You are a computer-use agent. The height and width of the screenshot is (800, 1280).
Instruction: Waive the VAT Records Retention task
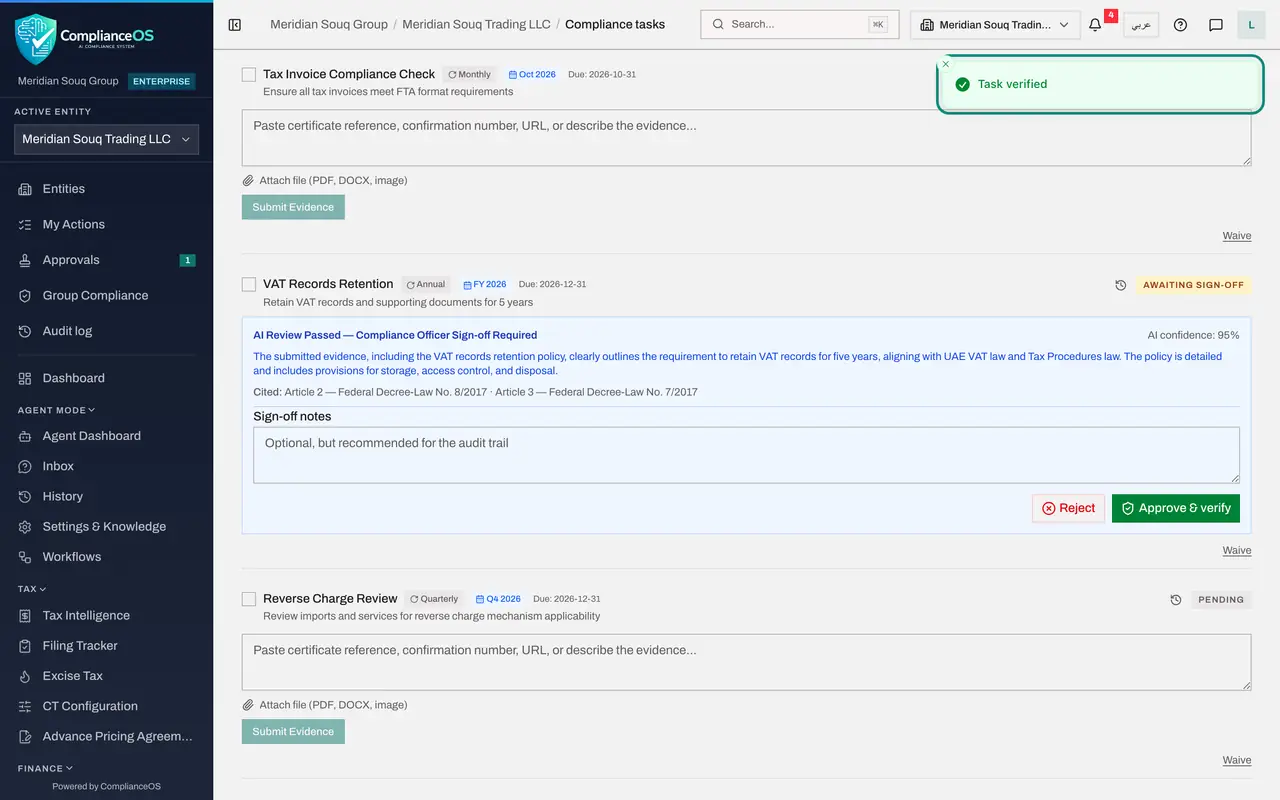[x=1237, y=550]
